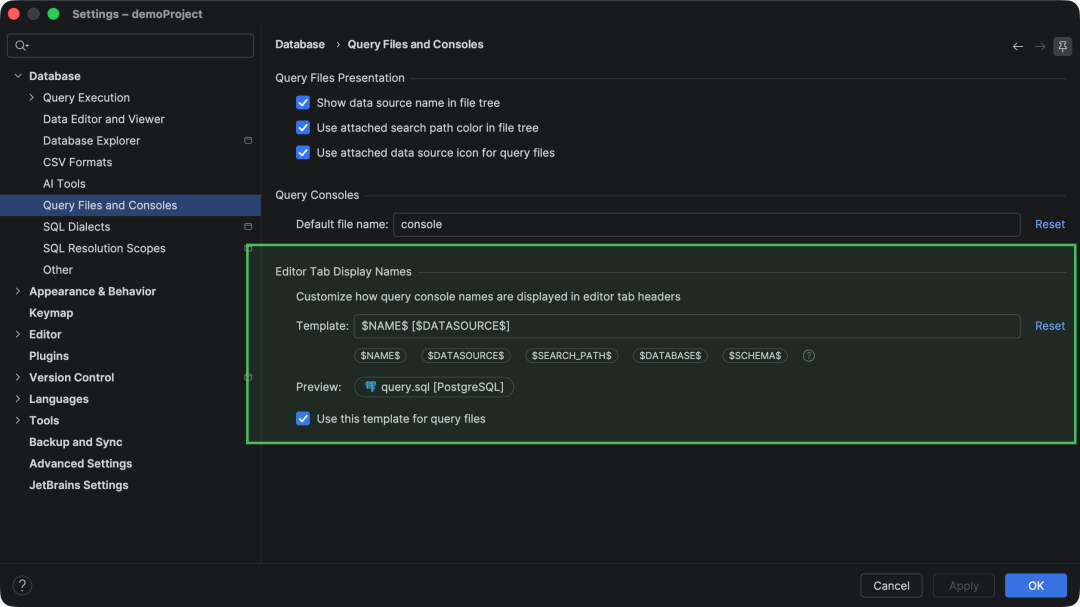The width and height of the screenshot is (1080, 607).
Task: Focus the Default file name field
Action: pos(707,225)
